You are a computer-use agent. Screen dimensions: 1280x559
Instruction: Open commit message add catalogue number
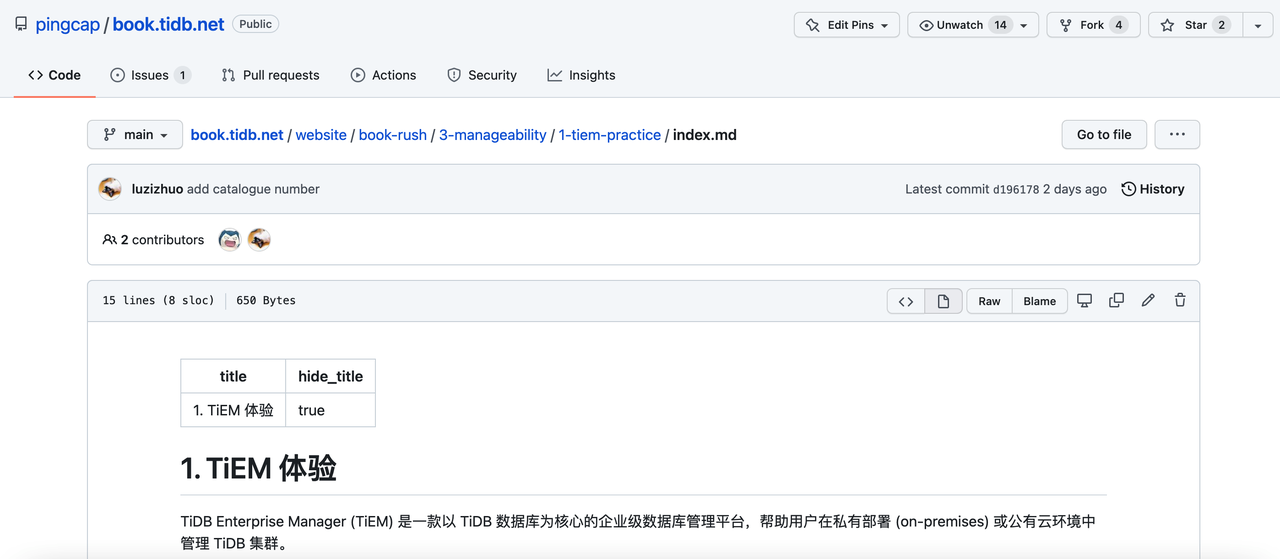(253, 189)
